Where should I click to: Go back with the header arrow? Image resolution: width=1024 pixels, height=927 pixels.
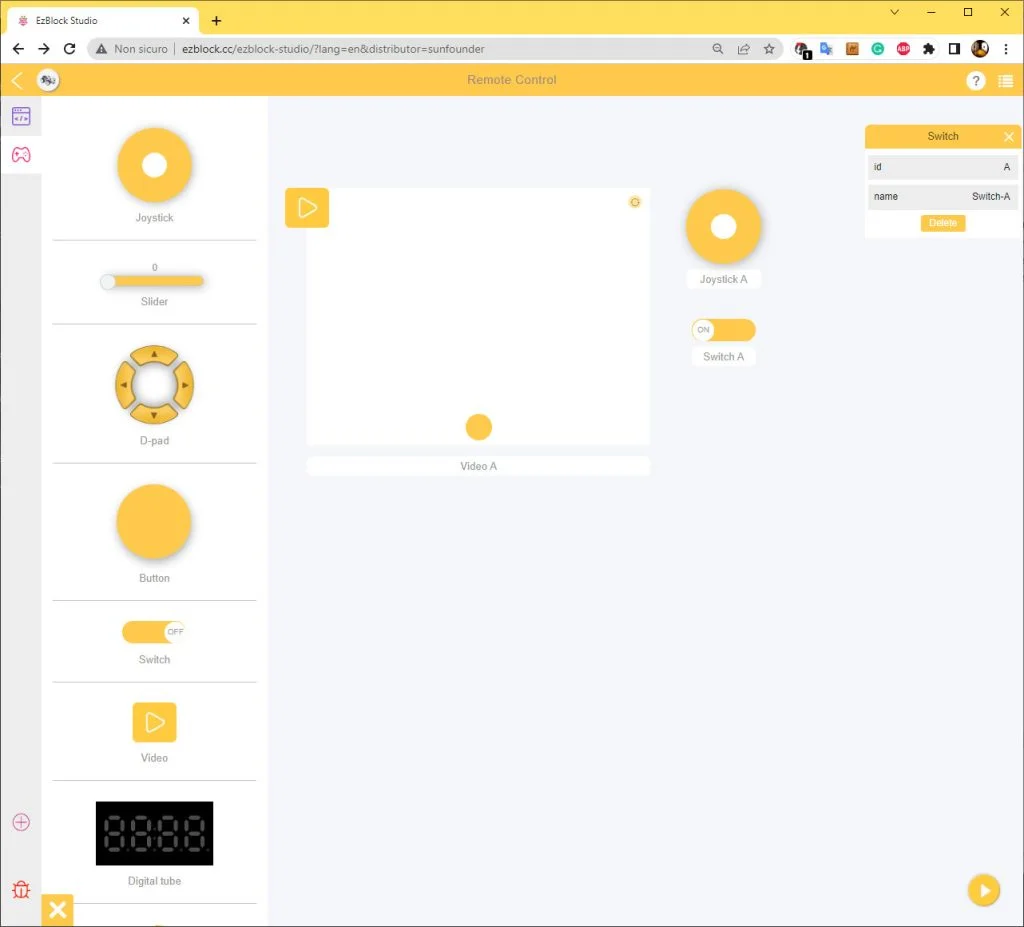coord(17,81)
